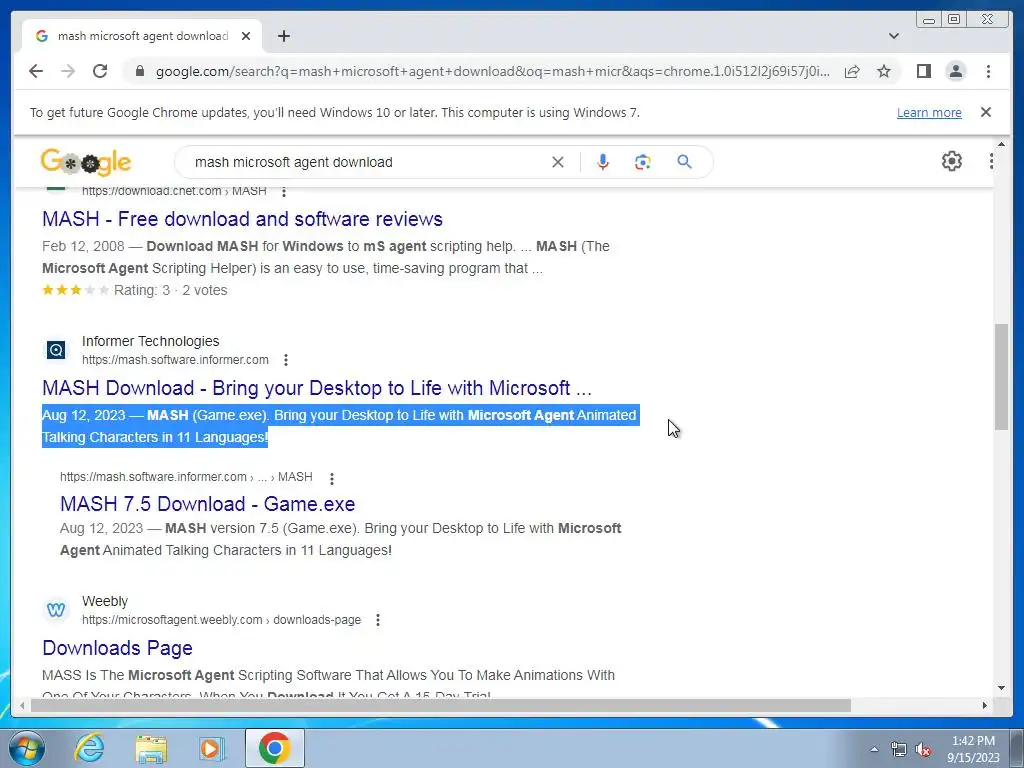This screenshot has width=1024, height=768.
Task: Click the Chrome address bar
Action: click(x=492, y=71)
